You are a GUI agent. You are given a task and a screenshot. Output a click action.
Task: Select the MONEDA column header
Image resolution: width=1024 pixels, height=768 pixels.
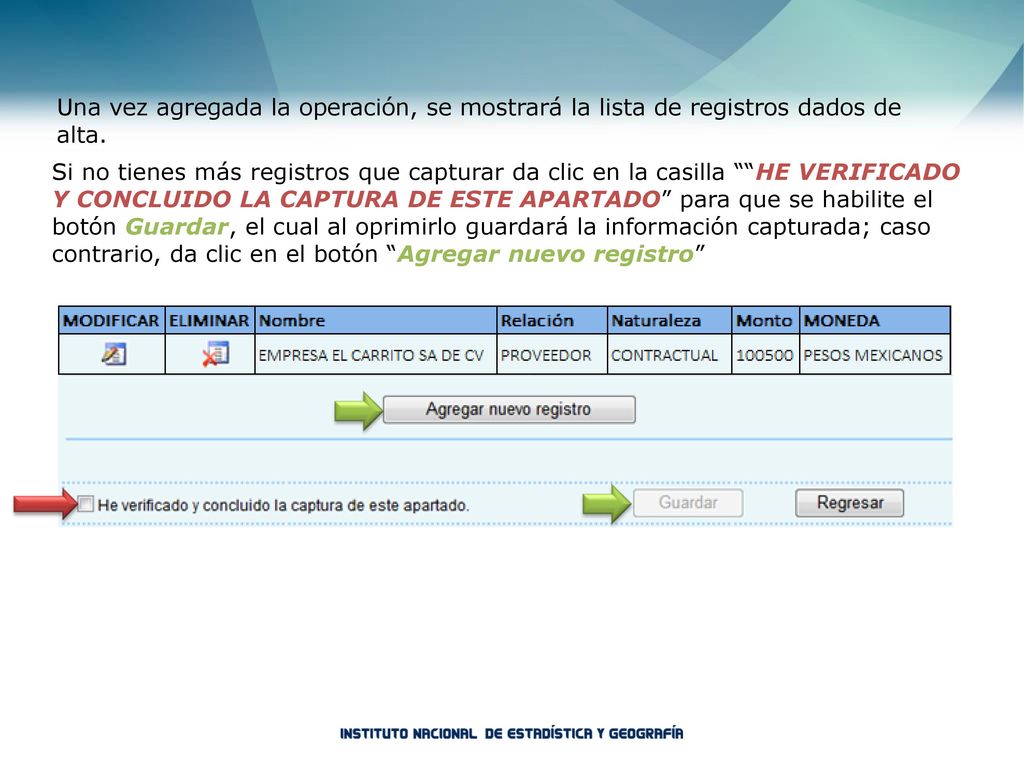point(875,321)
